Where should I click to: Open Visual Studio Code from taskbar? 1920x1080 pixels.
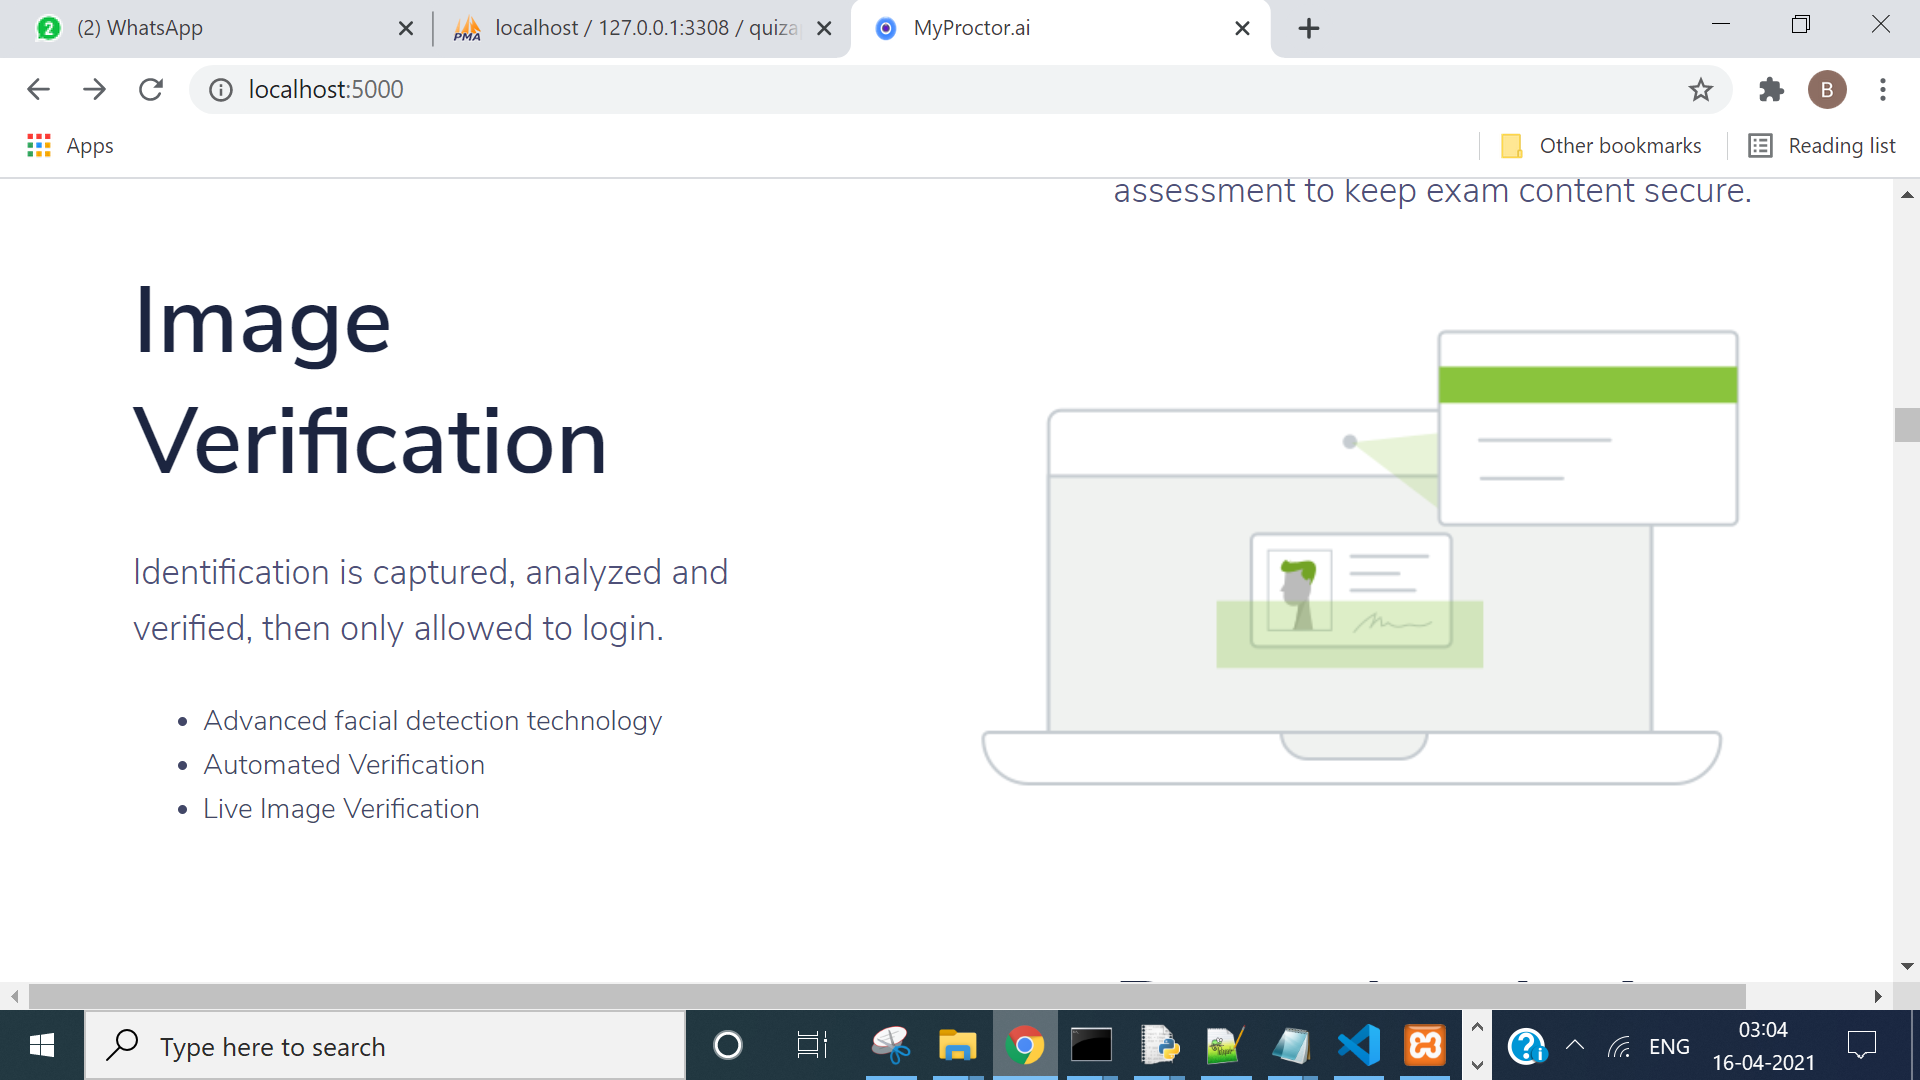click(x=1358, y=1046)
